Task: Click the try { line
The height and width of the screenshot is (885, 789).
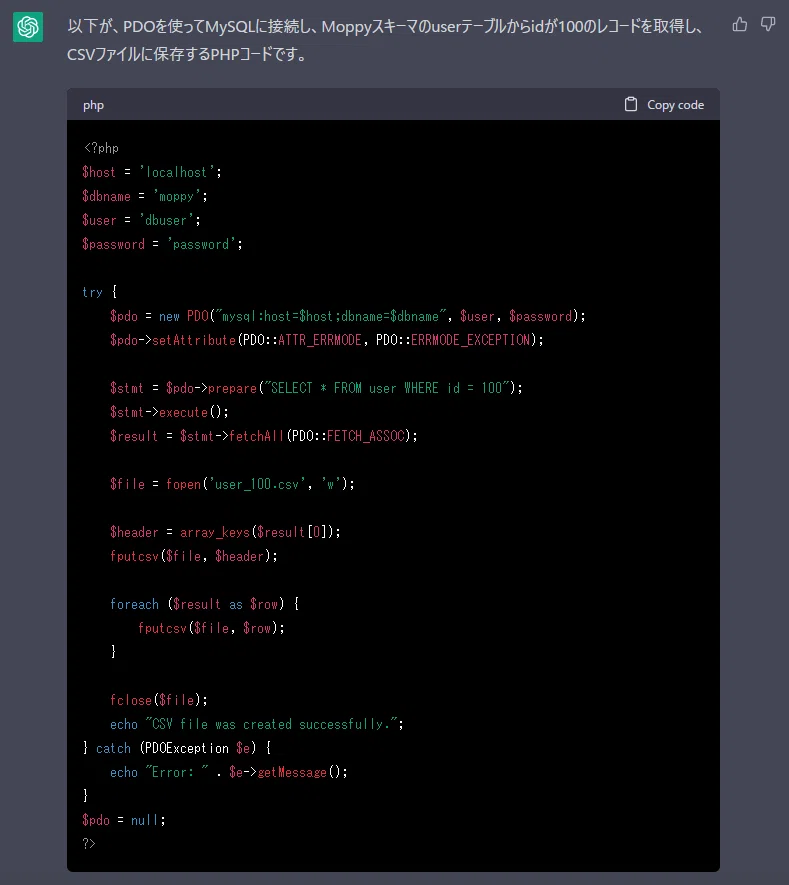Action: [x=100, y=292]
